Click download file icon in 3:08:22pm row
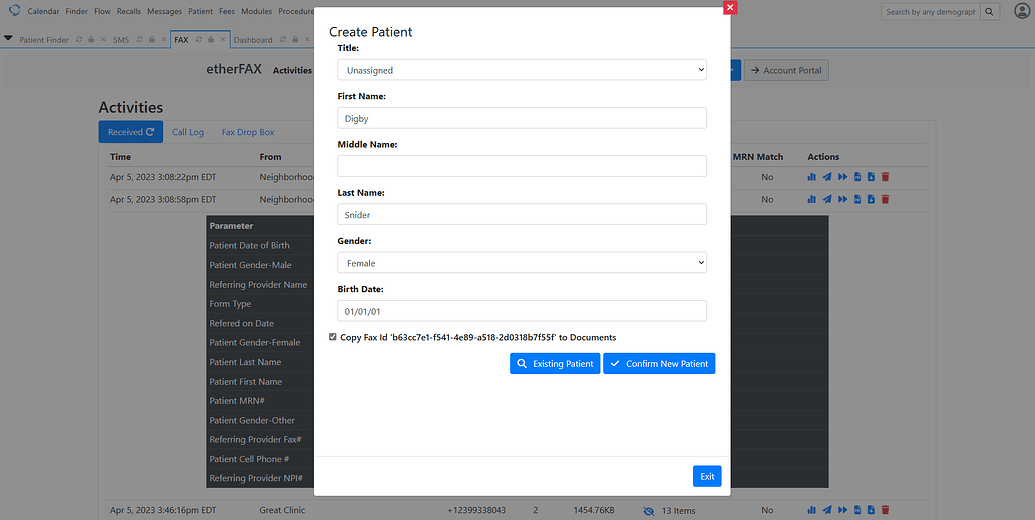The width and height of the screenshot is (1035, 520). pyautogui.click(x=871, y=177)
